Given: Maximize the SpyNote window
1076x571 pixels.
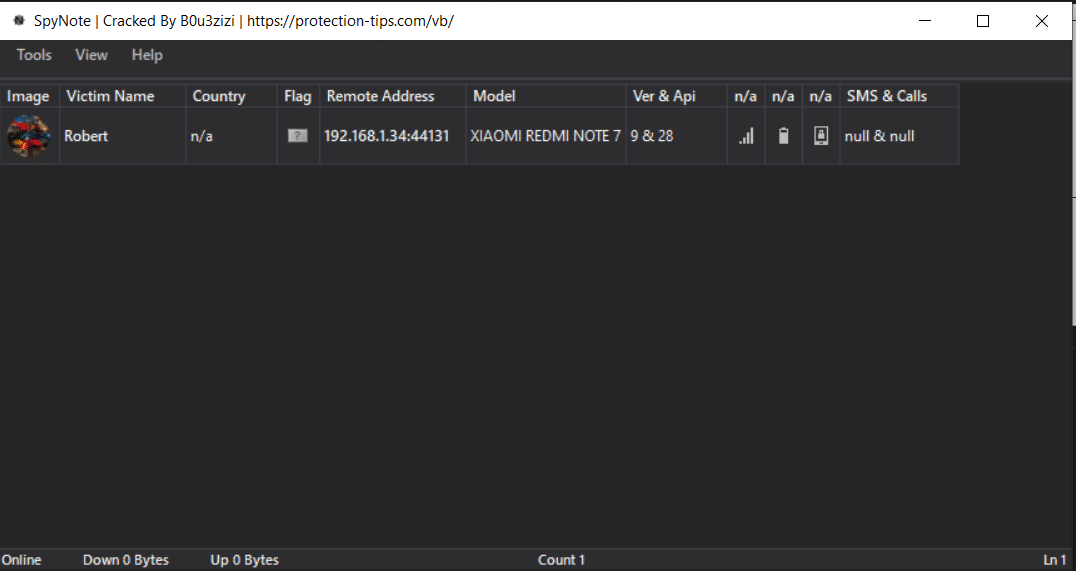Looking at the screenshot, I should pyautogui.click(x=983, y=21).
